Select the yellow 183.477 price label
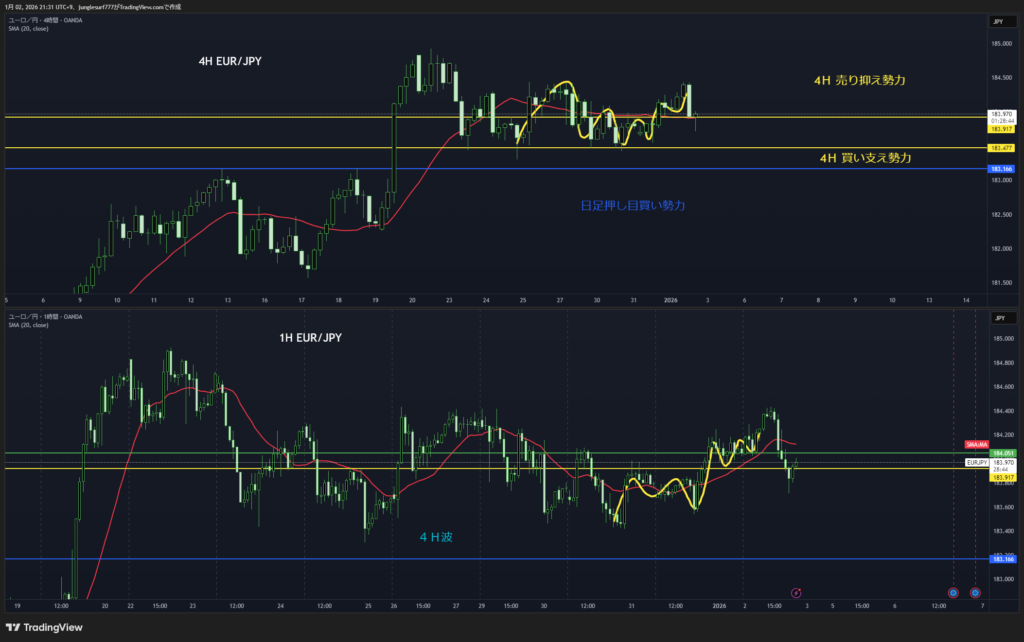1024x642 pixels. pyautogui.click(x=1001, y=148)
